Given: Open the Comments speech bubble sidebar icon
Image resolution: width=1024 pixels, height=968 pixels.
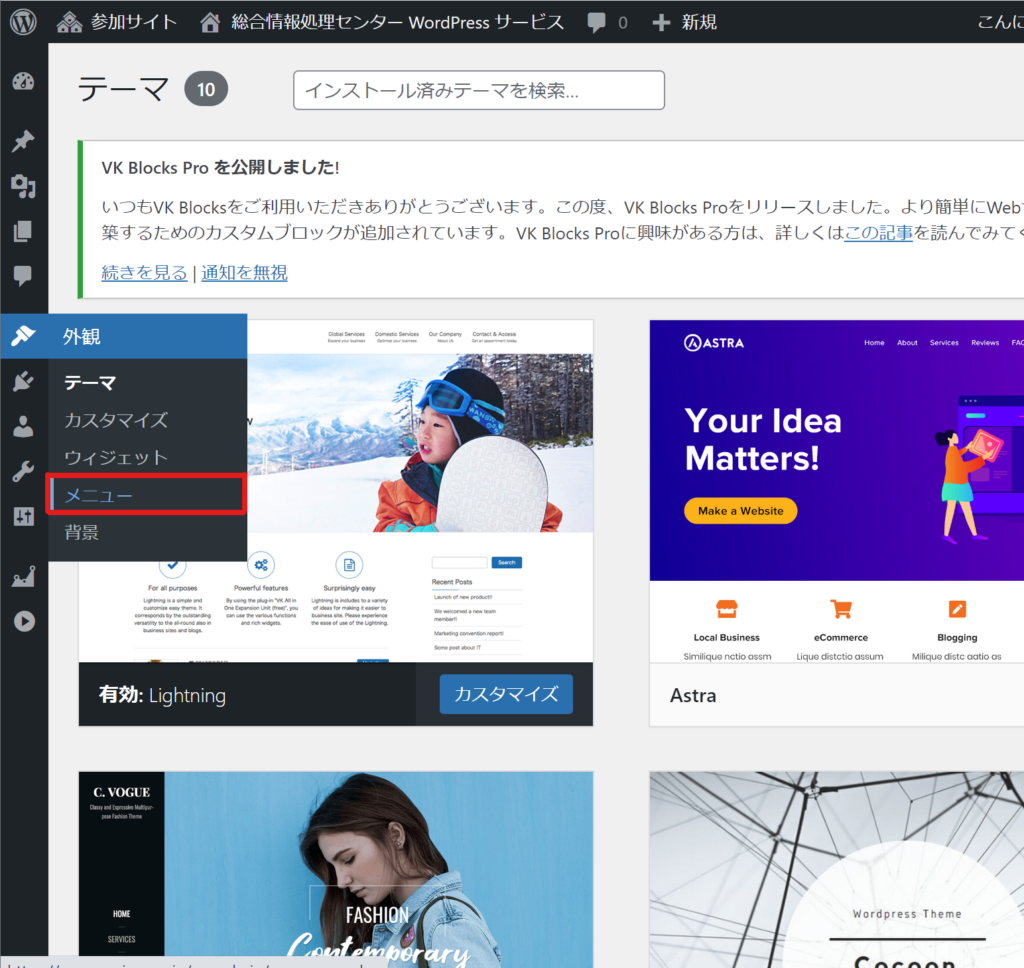Looking at the screenshot, I should (x=23, y=276).
